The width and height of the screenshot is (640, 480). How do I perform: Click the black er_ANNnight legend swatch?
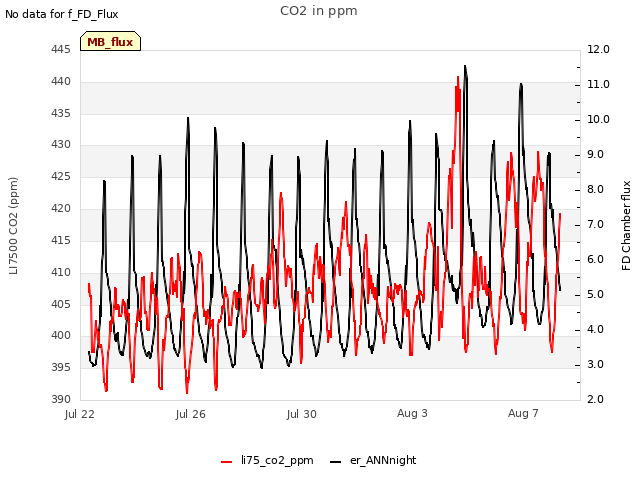click(x=335, y=462)
